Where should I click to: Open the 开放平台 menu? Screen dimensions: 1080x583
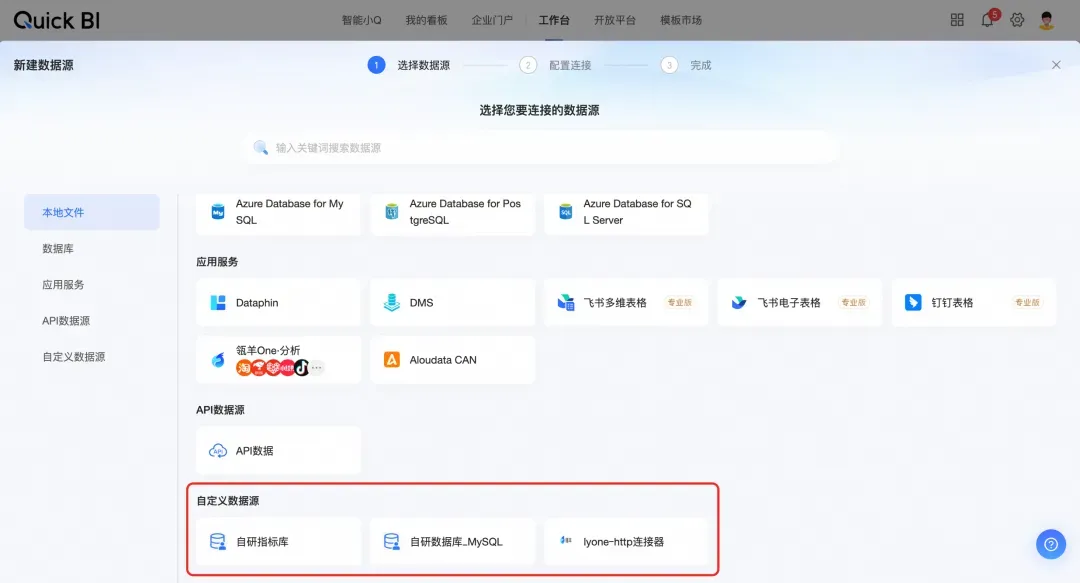coord(614,20)
